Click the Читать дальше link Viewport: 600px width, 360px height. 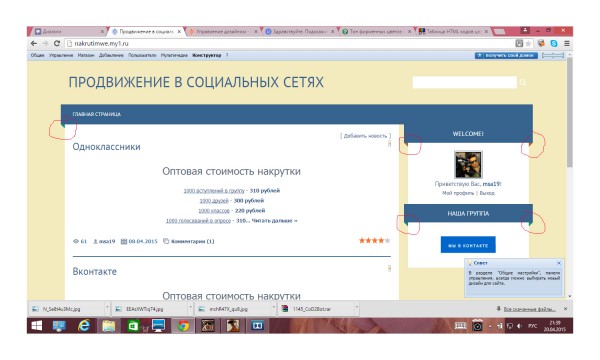[x=274, y=221]
